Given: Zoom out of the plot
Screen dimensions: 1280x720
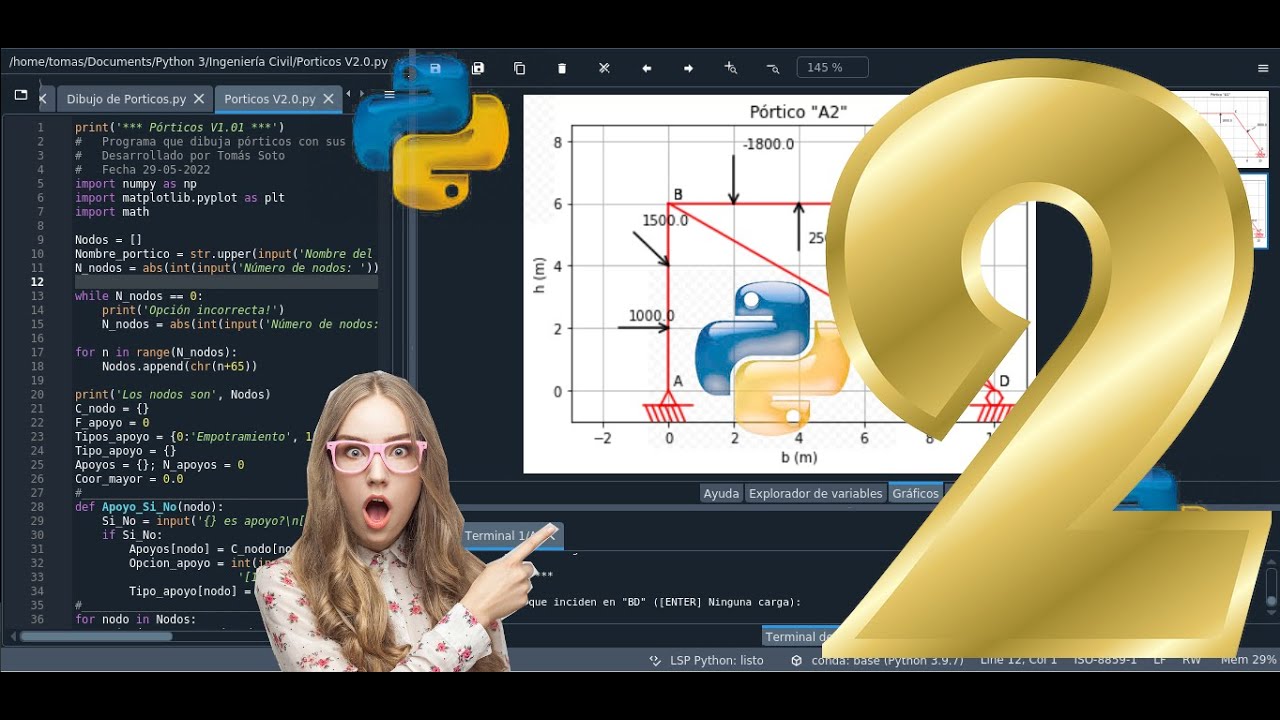Looking at the screenshot, I should pos(773,68).
